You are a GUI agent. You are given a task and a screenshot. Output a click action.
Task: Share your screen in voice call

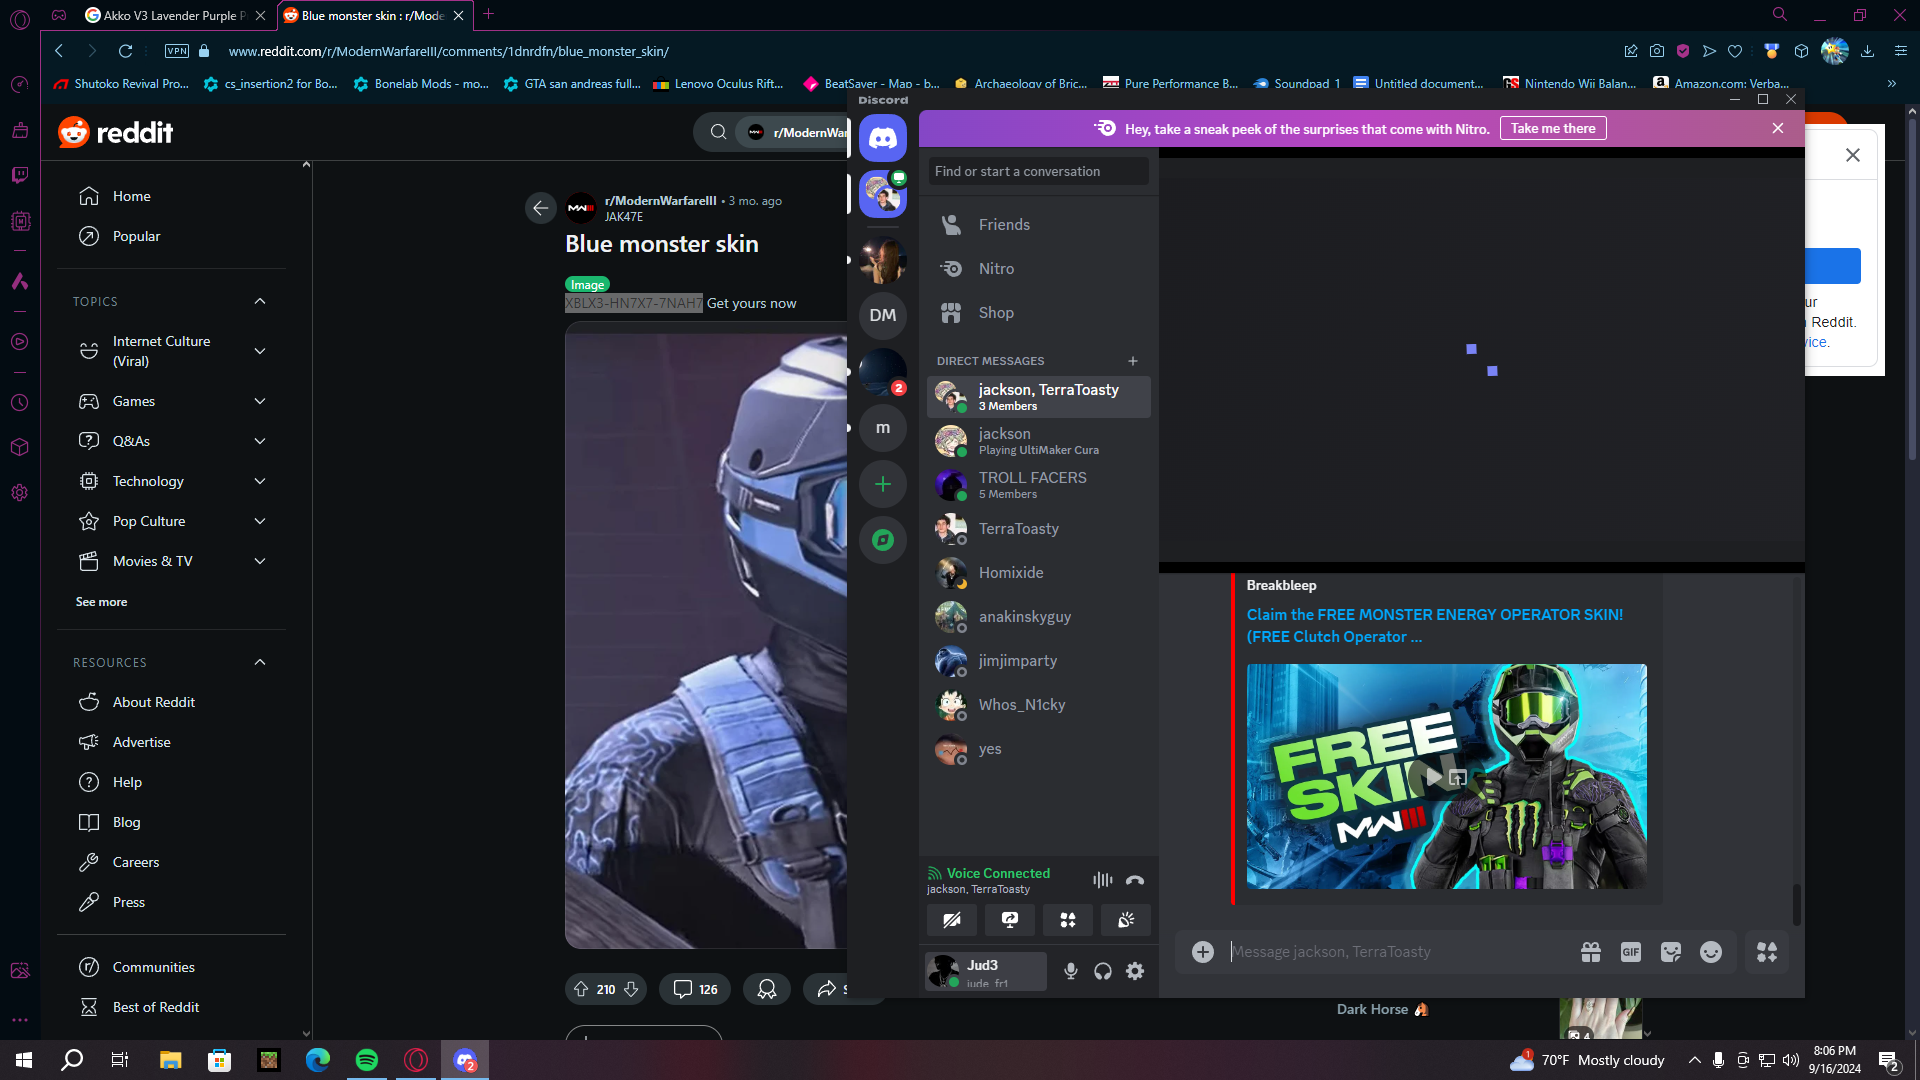[x=1010, y=920]
